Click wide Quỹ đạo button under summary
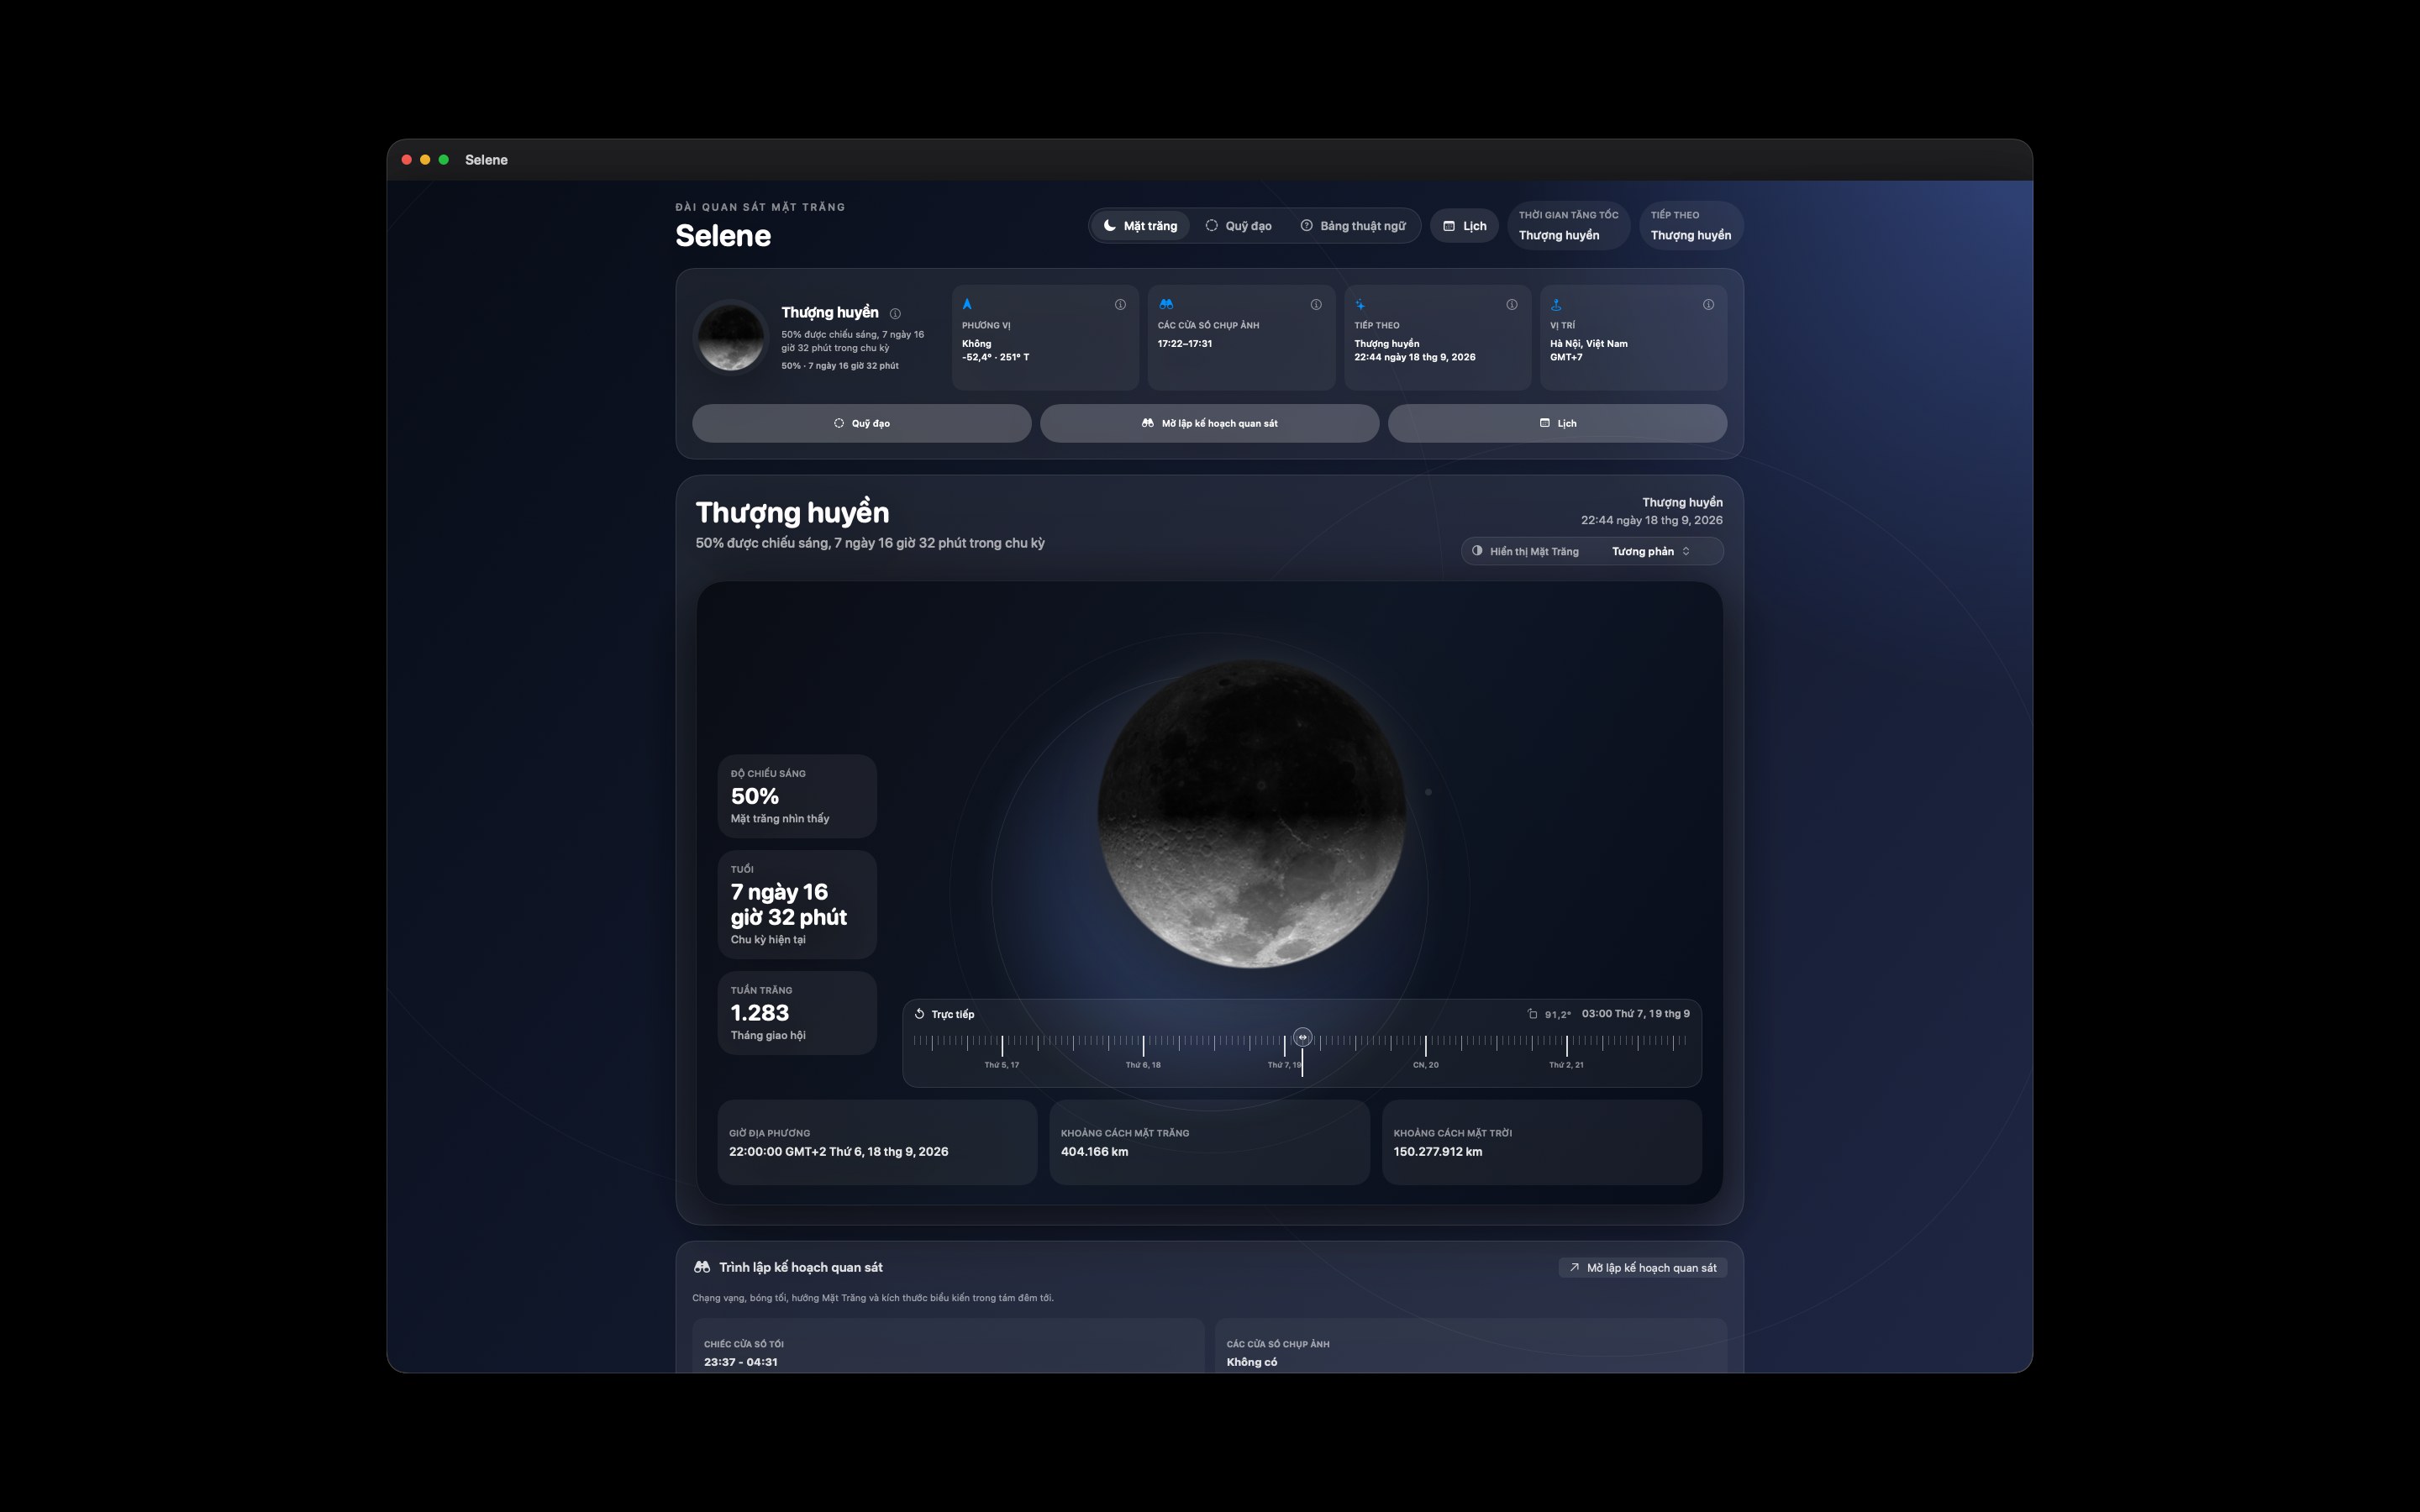Image resolution: width=2420 pixels, height=1512 pixels. (862, 423)
